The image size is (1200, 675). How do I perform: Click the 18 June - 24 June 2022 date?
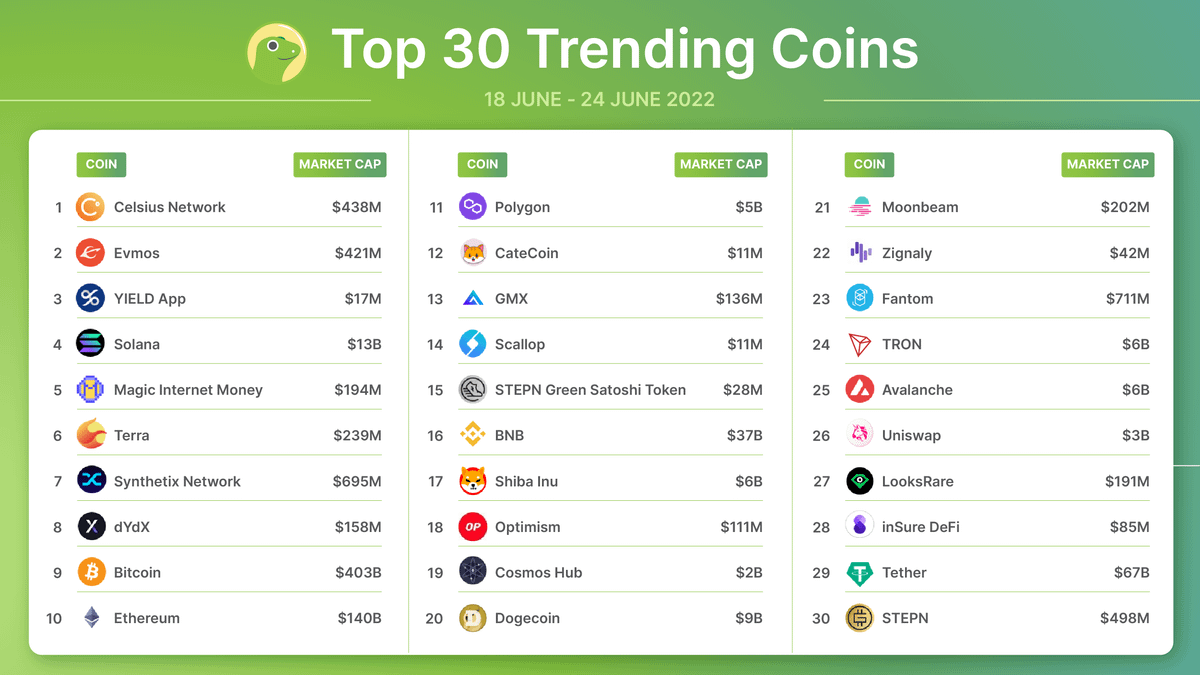(x=599, y=100)
